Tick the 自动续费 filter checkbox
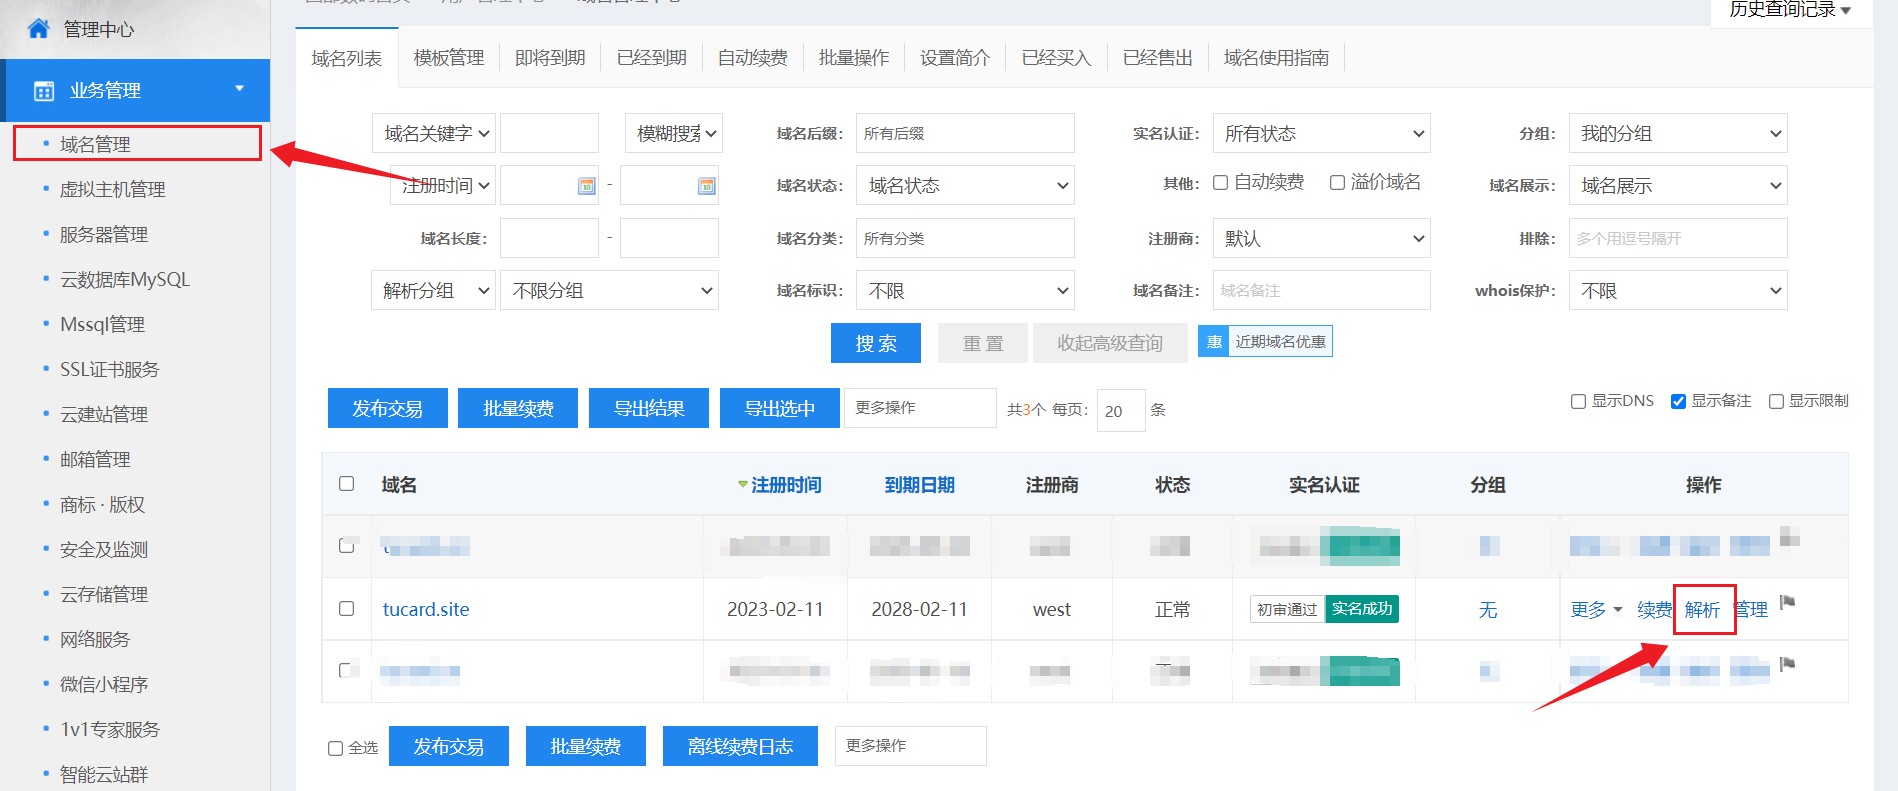Screen dimensions: 1898x791 coord(1220,182)
